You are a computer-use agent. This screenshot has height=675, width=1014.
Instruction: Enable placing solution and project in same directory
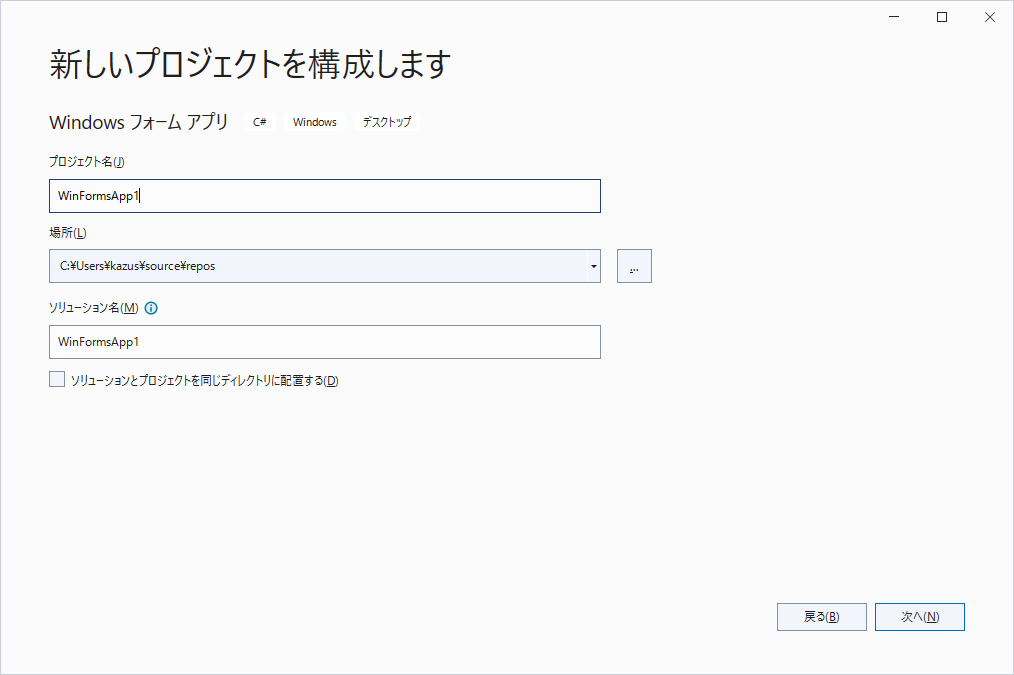(x=57, y=380)
